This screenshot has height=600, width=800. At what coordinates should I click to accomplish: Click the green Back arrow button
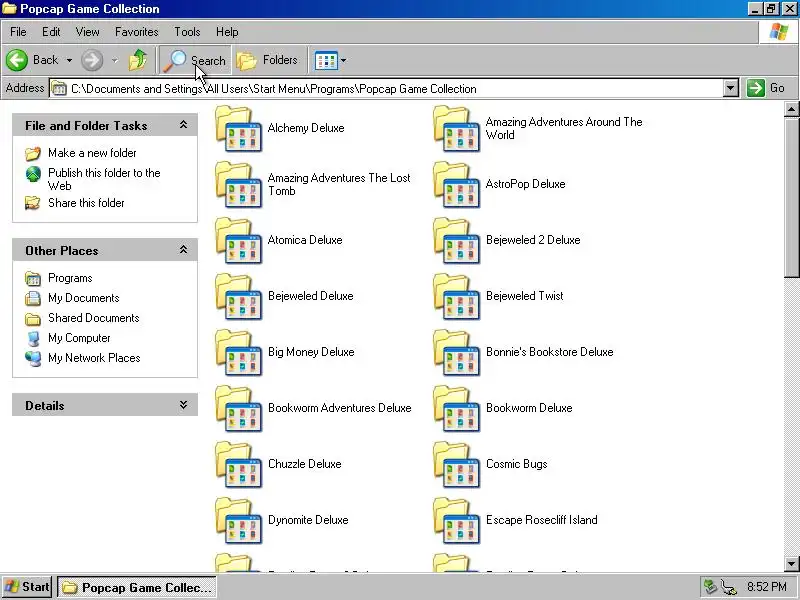(x=17, y=60)
